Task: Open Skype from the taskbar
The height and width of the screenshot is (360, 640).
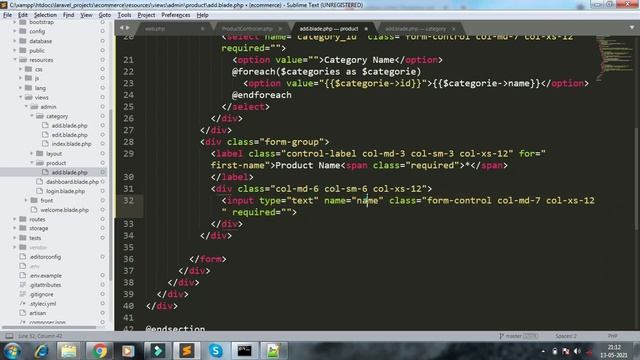Action: [x=215, y=351]
